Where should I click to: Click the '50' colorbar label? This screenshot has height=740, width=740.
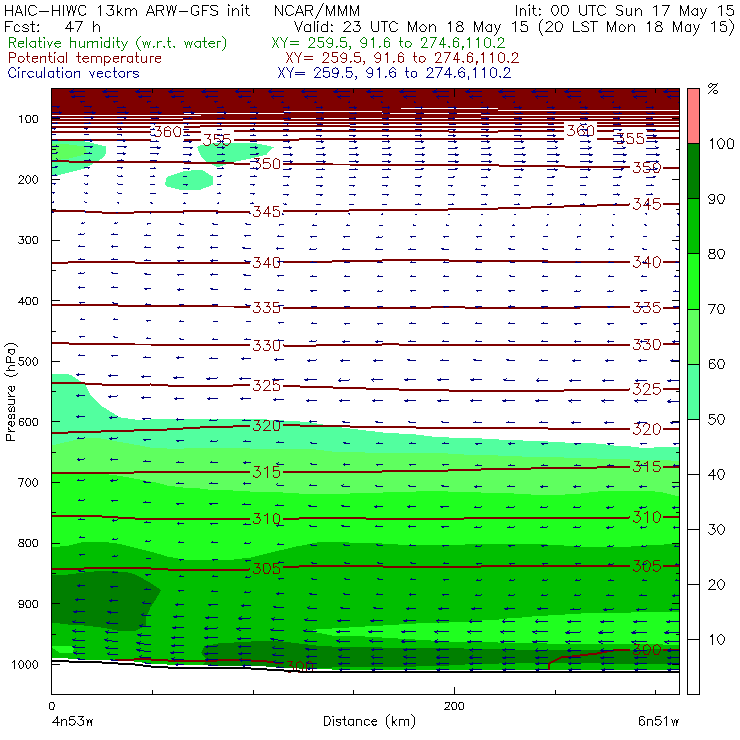tap(716, 419)
